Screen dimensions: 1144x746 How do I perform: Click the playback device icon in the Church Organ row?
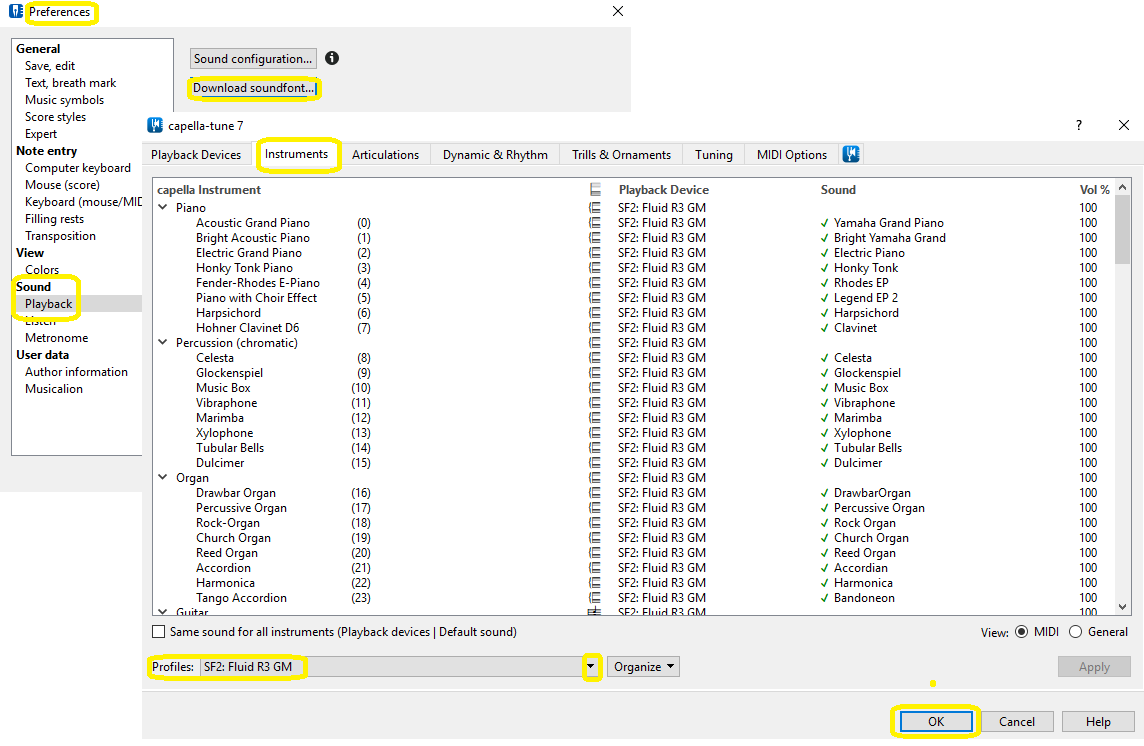tap(595, 538)
